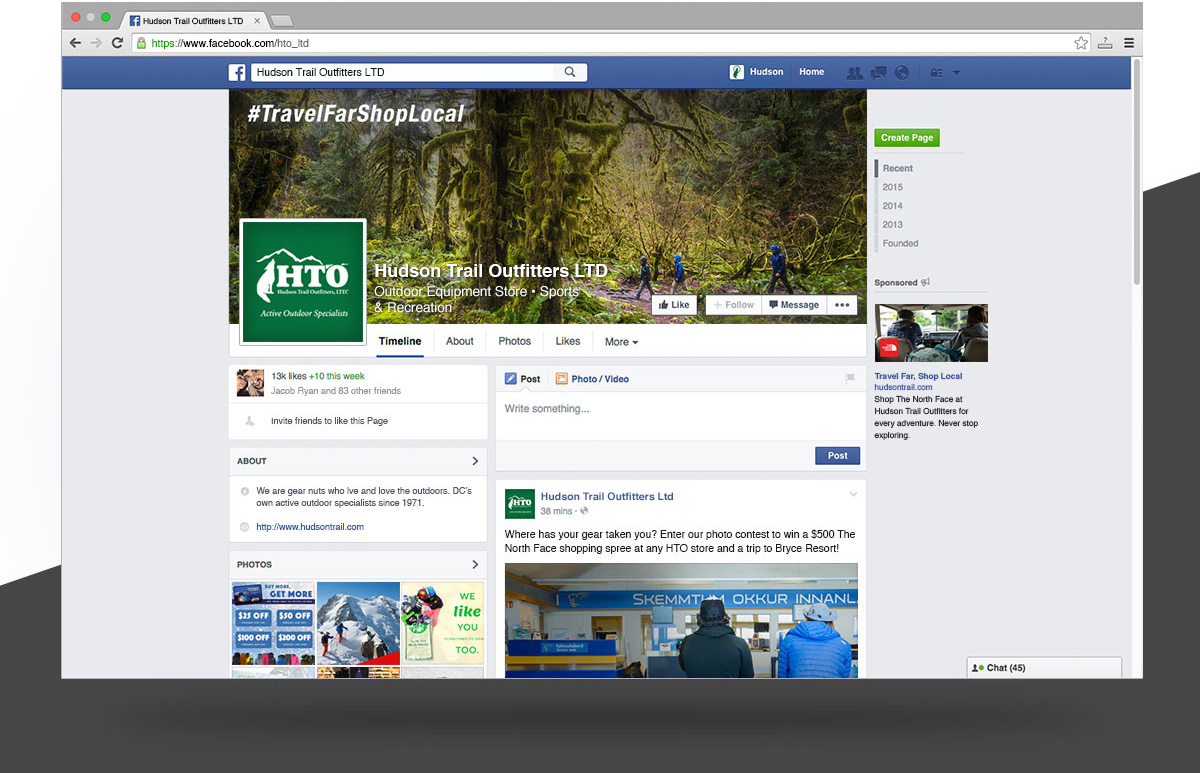Screen dimensions: 1200x773
Task: Switch to the About tab
Action: [x=460, y=341]
